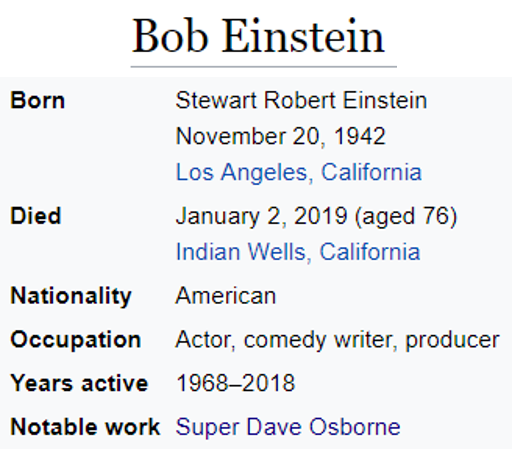Screen dimensions: 512x449
Task: Follow the Indian Wells, California link
Action: coord(298,252)
